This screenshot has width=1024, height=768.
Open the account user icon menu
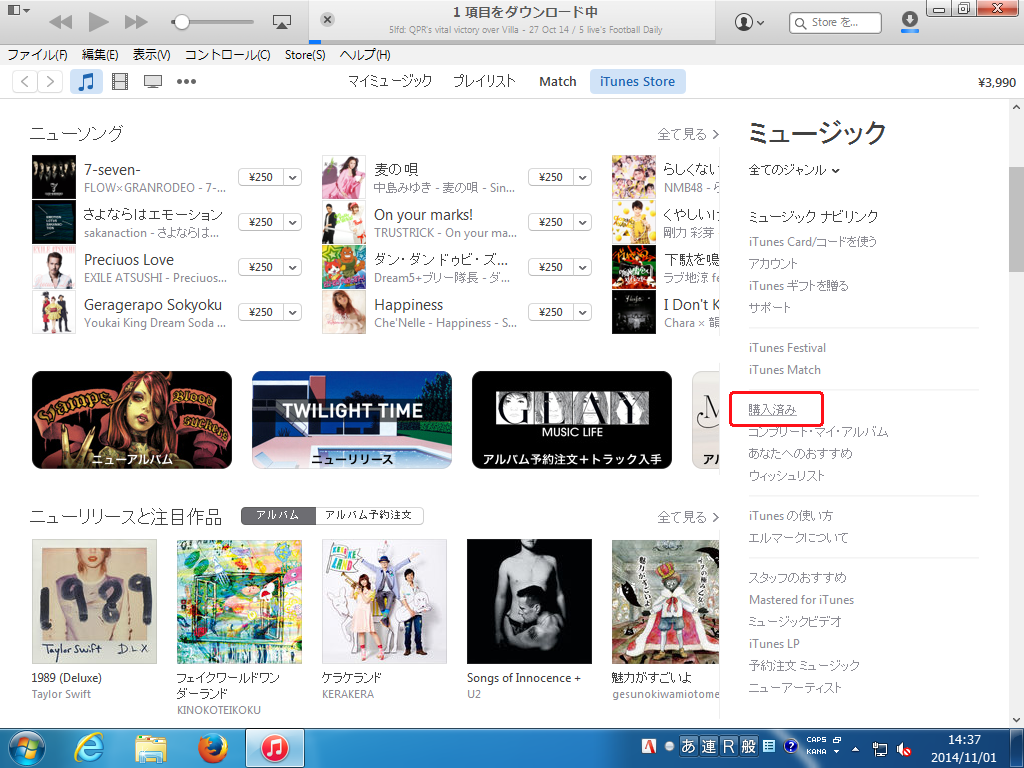tap(750, 22)
